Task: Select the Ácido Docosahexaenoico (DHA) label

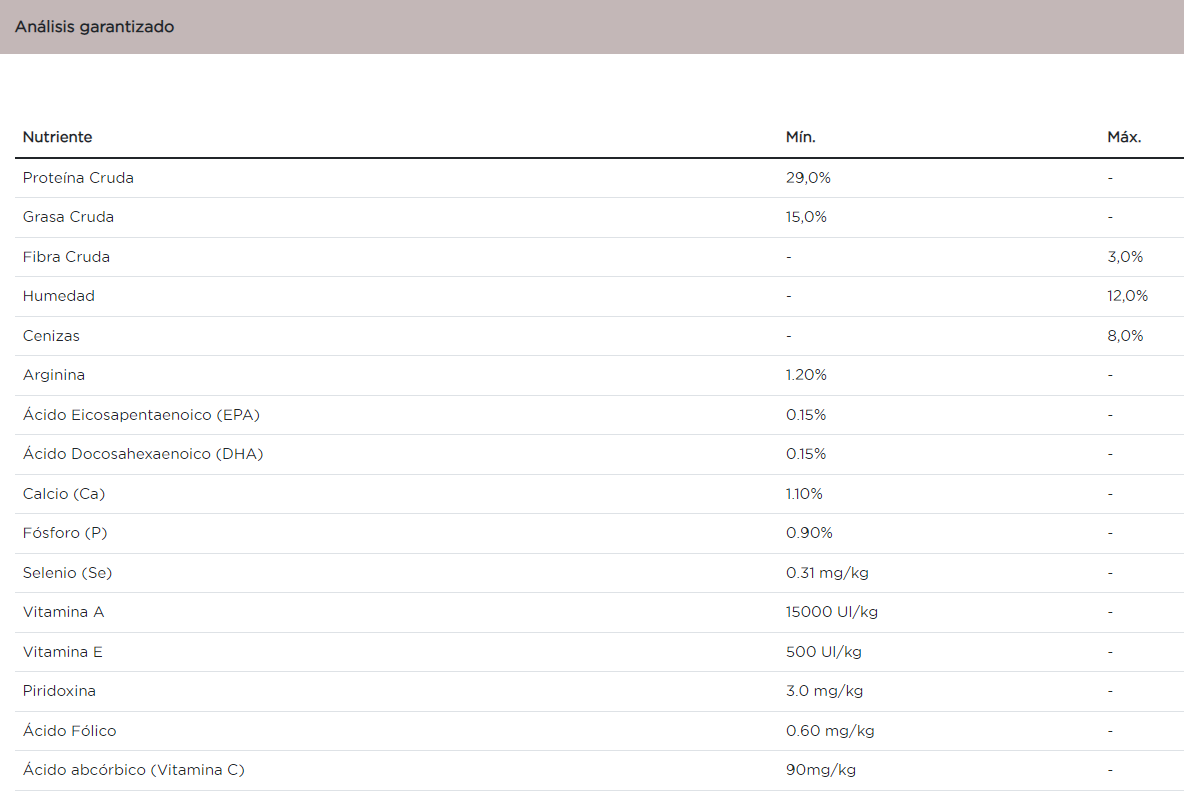Action: pos(143,454)
